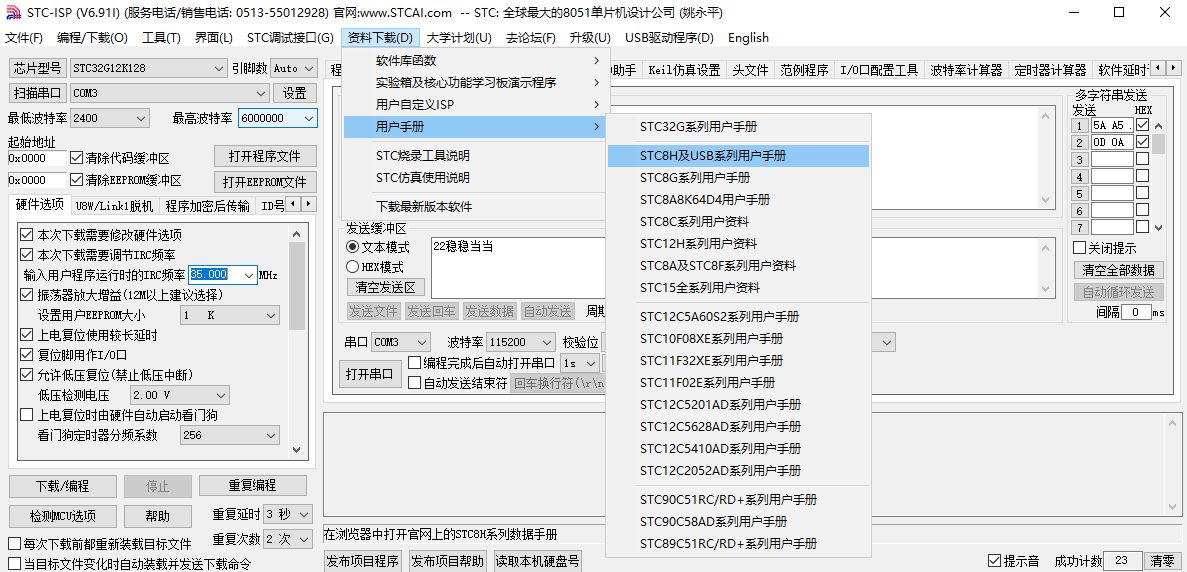Switch to 波特率计算器 tab
The width and height of the screenshot is (1187, 572).
(966, 70)
